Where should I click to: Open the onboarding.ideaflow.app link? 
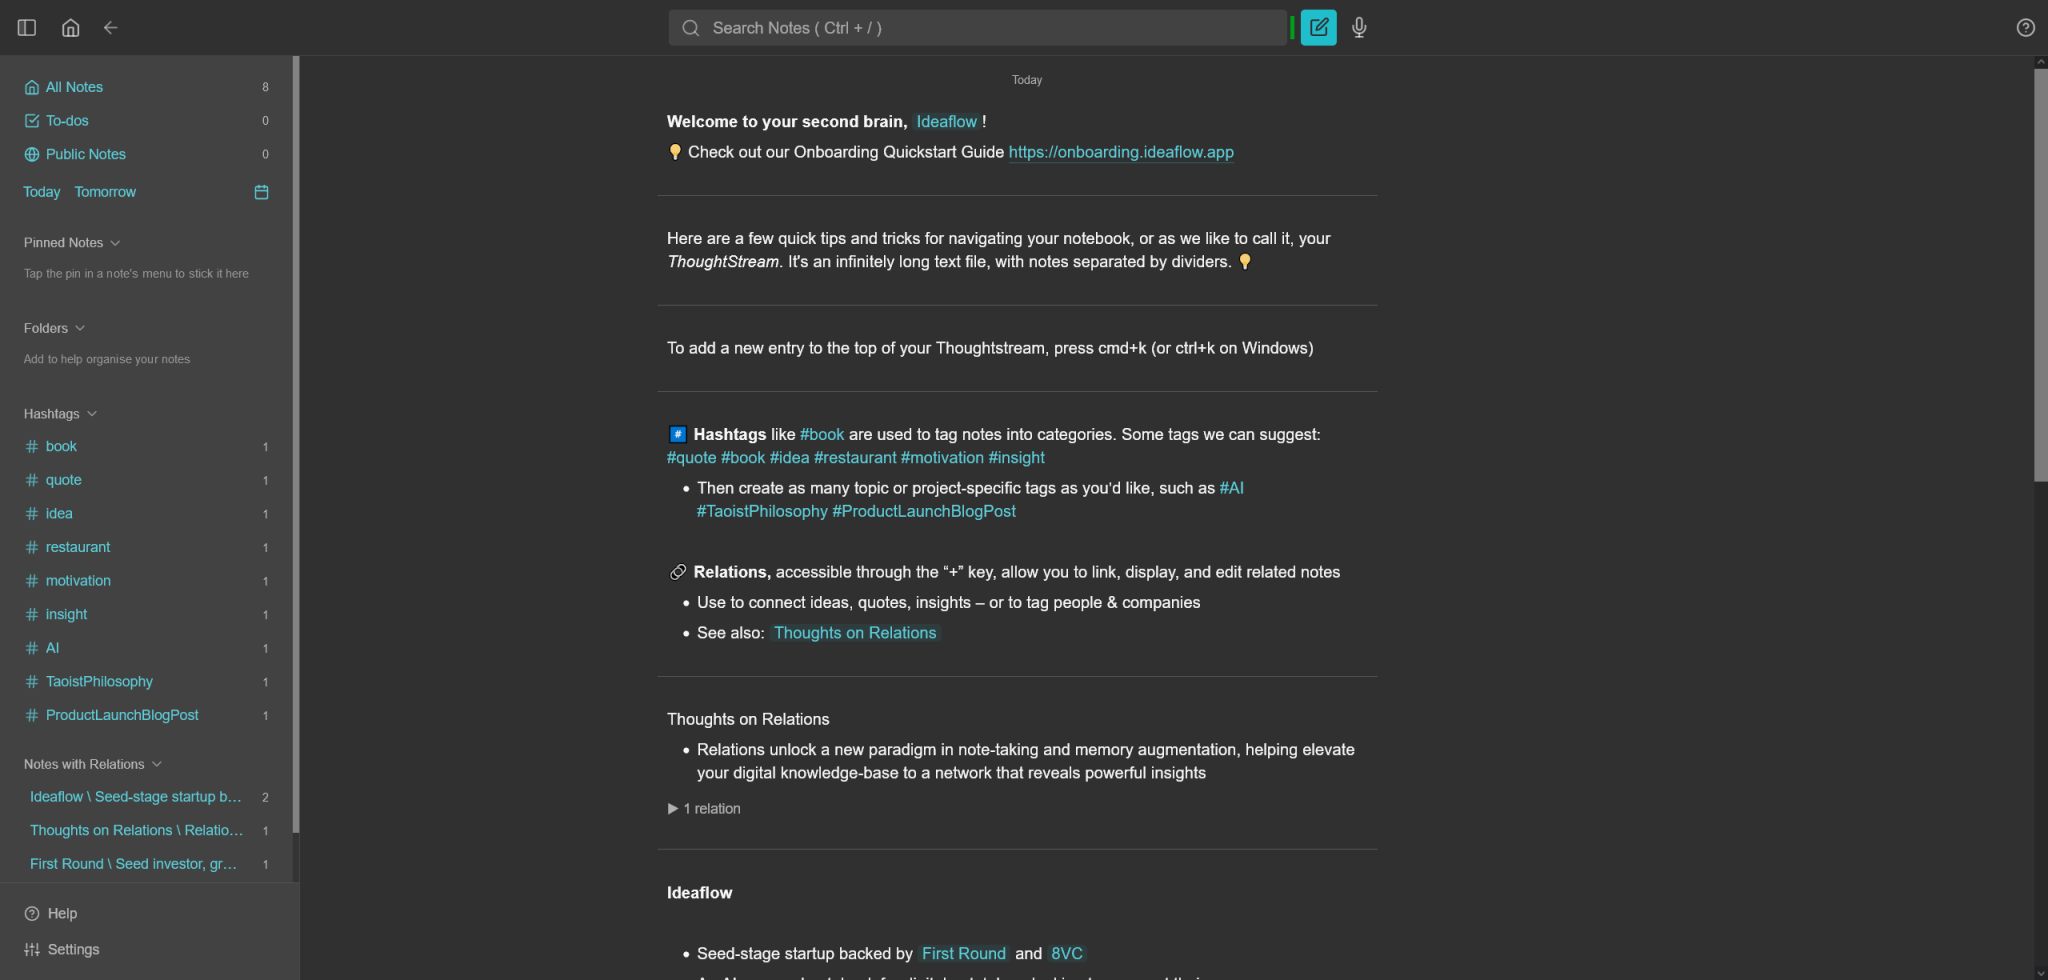[1120, 152]
